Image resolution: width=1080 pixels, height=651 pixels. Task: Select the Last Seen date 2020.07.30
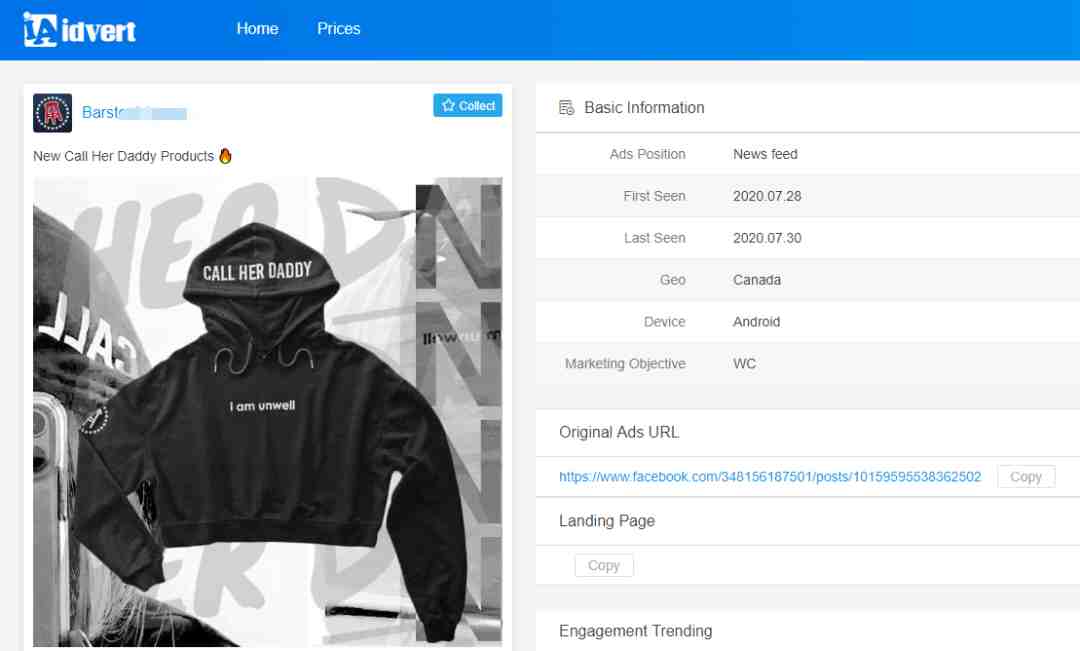767,238
